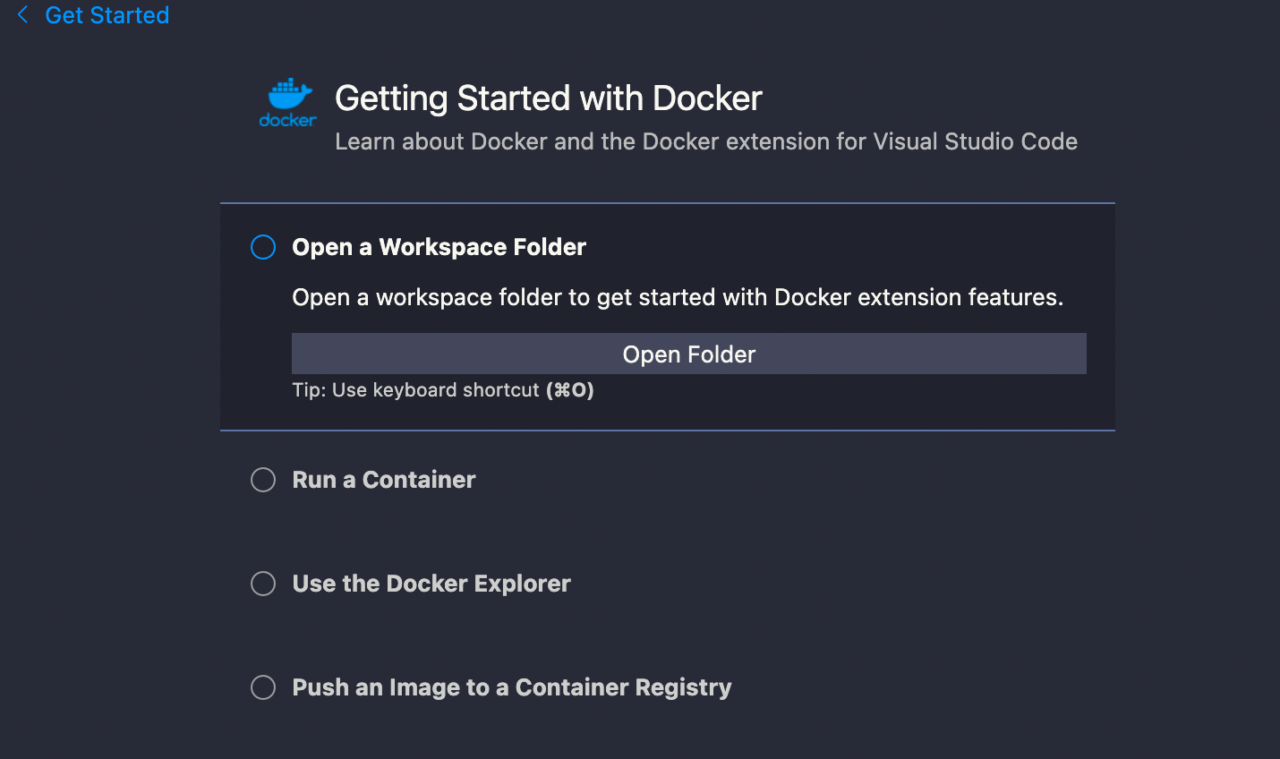The image size is (1280, 759).
Task: Toggle the "Open a Workspace Folder" completion circle
Action: click(262, 246)
